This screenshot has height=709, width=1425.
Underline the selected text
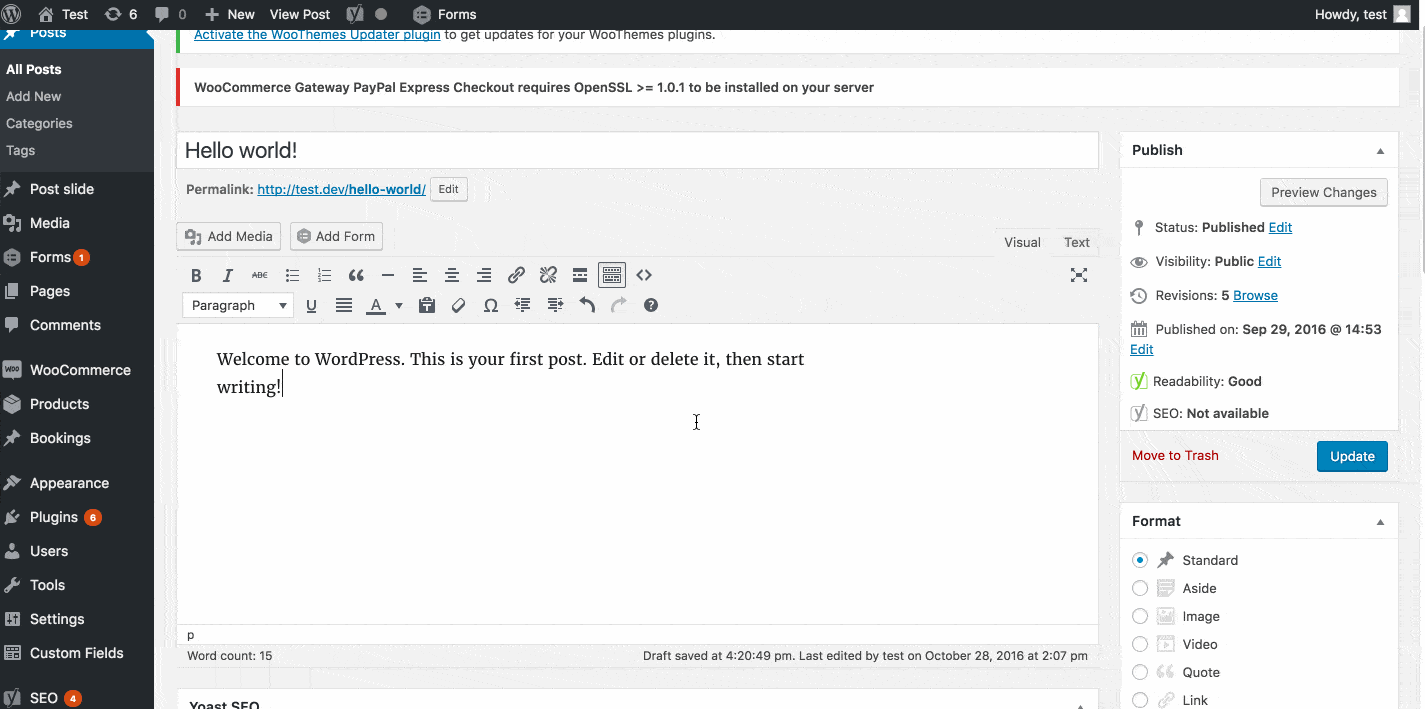pos(312,305)
